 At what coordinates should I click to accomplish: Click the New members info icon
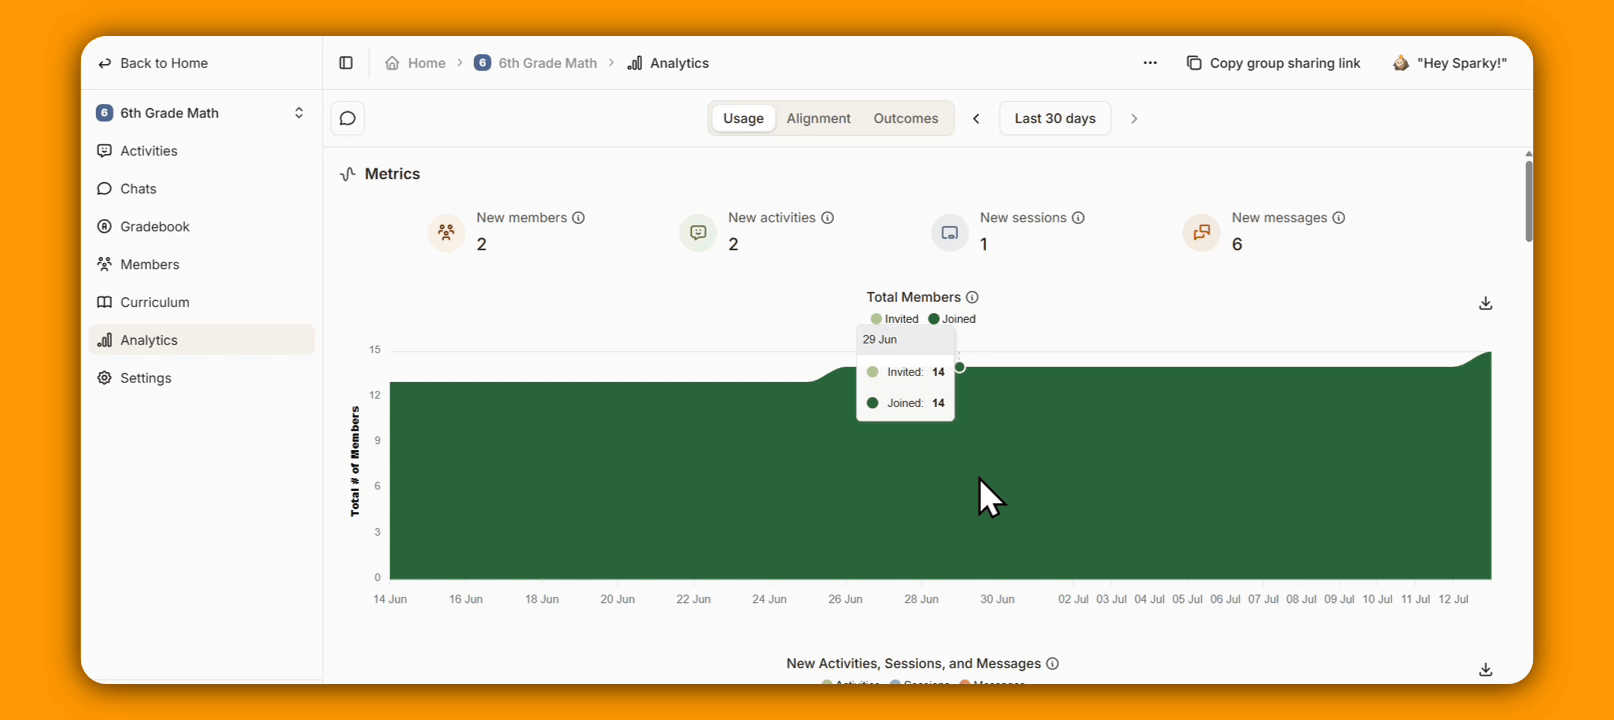pyautogui.click(x=578, y=218)
